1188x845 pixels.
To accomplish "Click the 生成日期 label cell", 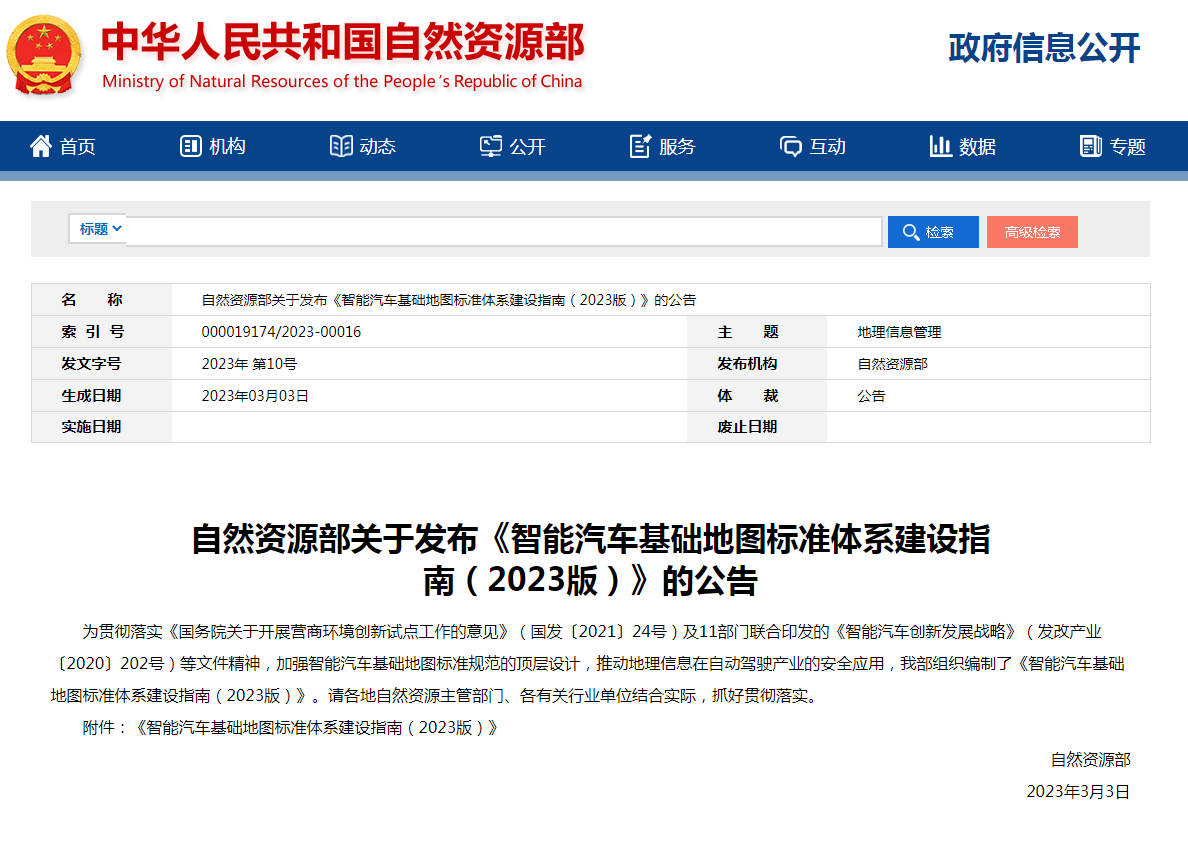I will (x=102, y=396).
